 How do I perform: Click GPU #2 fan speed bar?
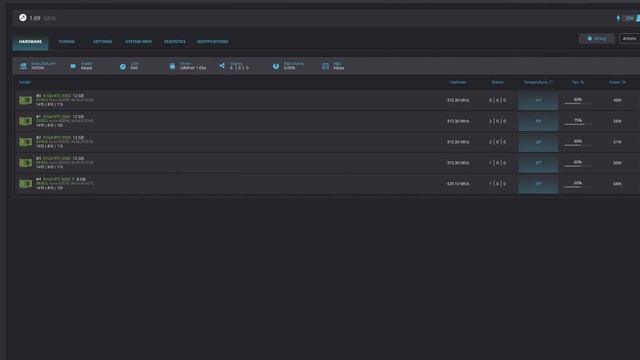click(x=578, y=144)
